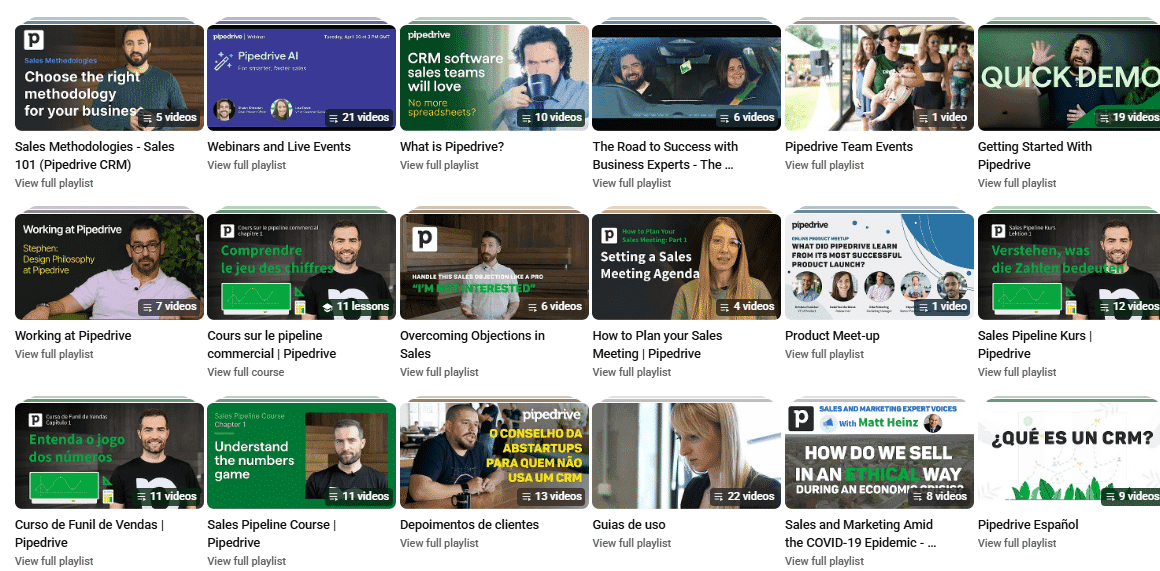Image resolution: width=1160 pixels, height=571 pixels.
Task: View full playlist under How to Plan your Sales Meeting
Action: coord(632,372)
